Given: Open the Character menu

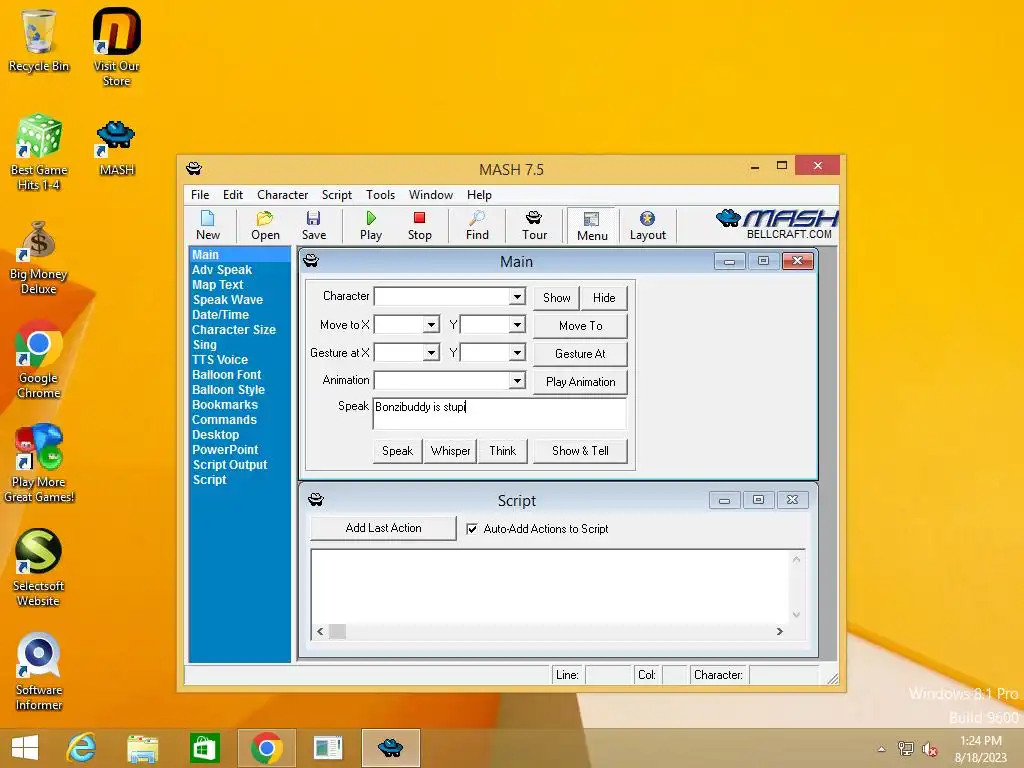Looking at the screenshot, I should tap(282, 195).
